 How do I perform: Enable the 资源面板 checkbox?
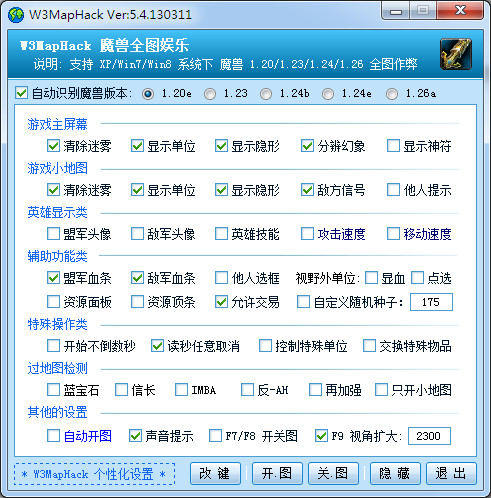53,302
